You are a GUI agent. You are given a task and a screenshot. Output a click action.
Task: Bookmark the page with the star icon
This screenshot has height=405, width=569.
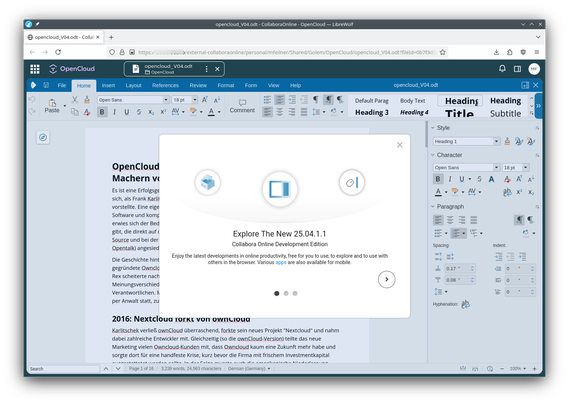point(442,52)
